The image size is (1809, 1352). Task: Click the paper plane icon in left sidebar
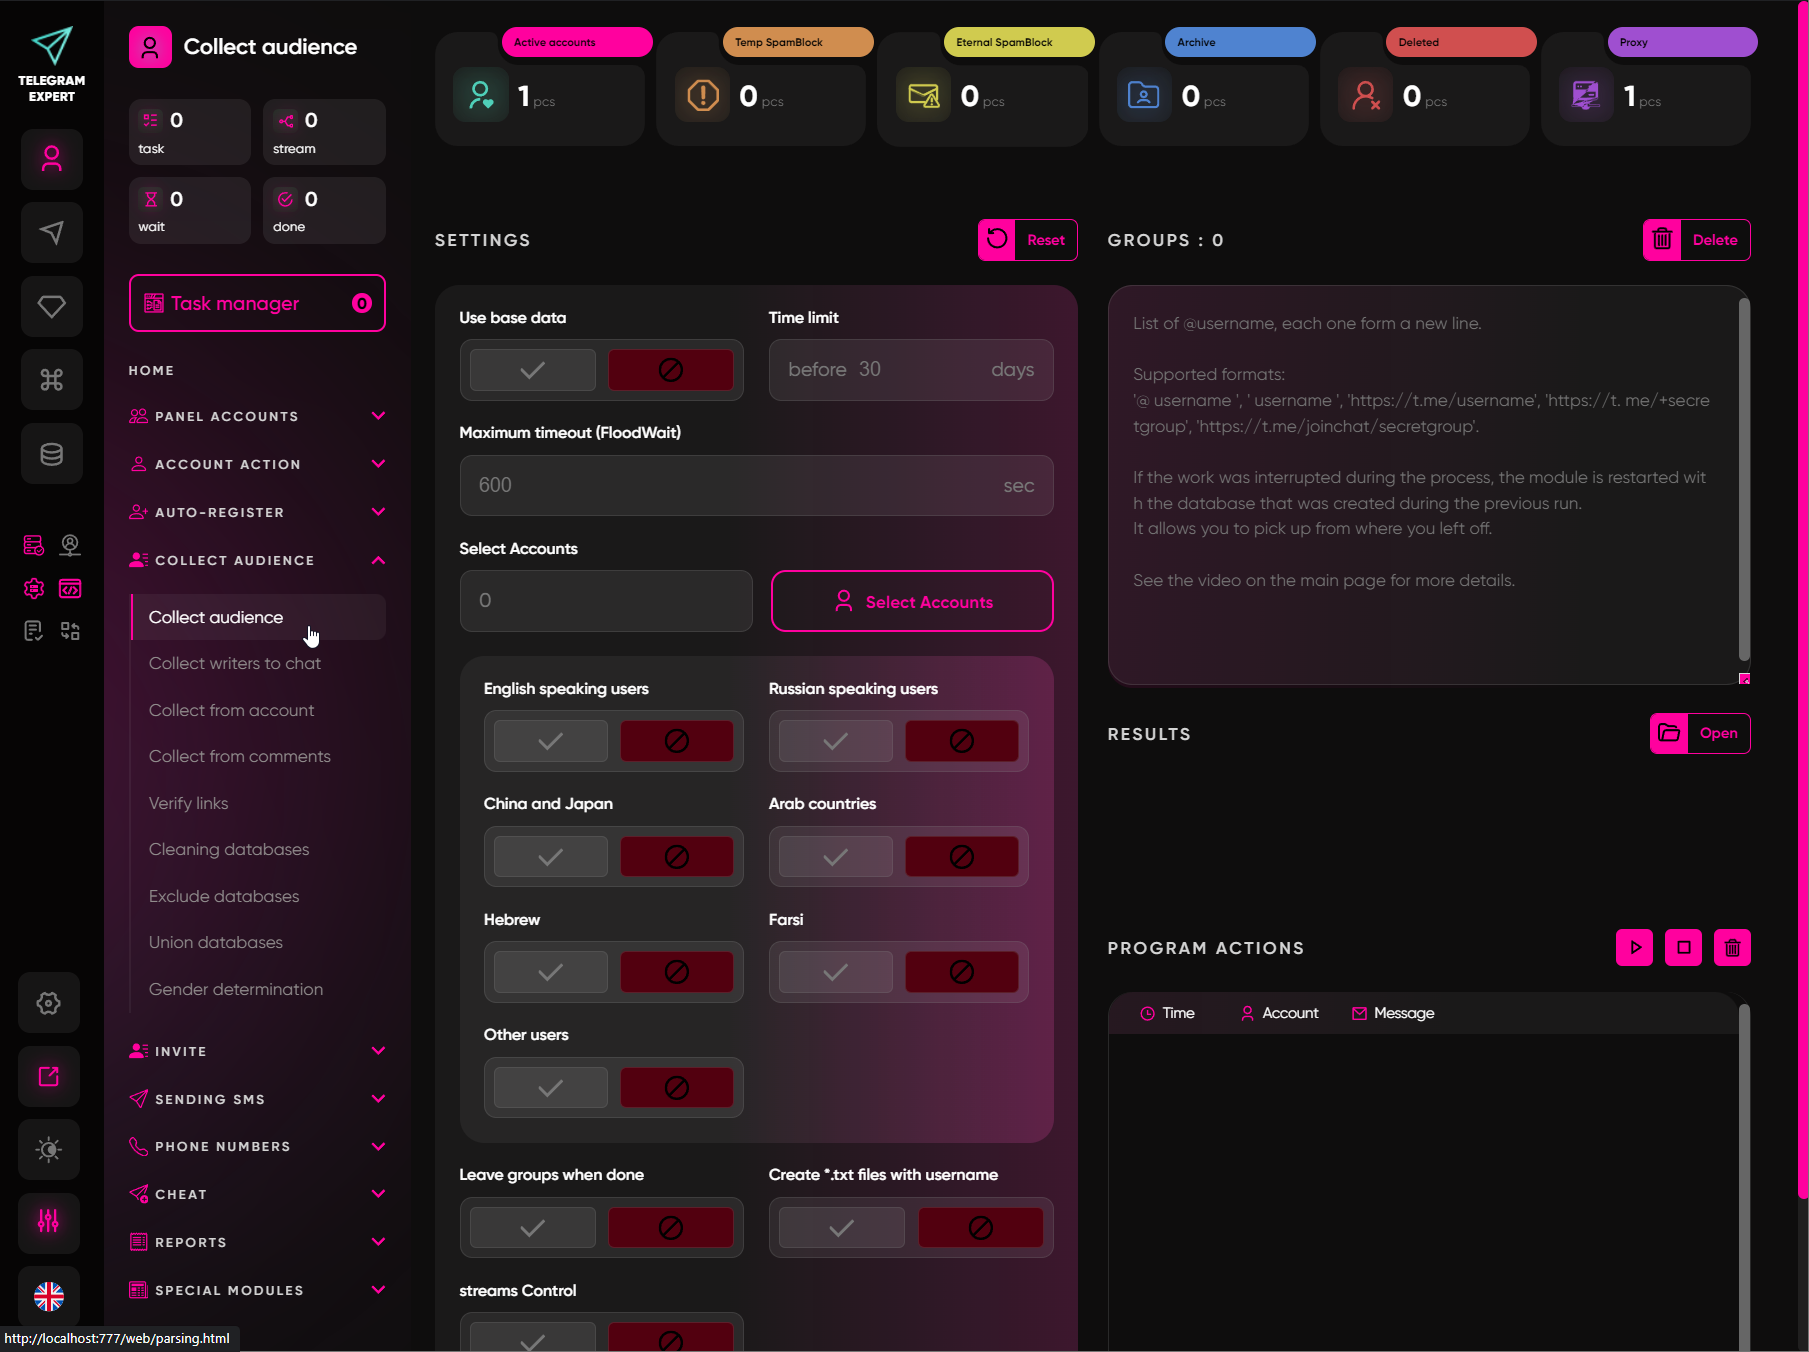pos(51,233)
